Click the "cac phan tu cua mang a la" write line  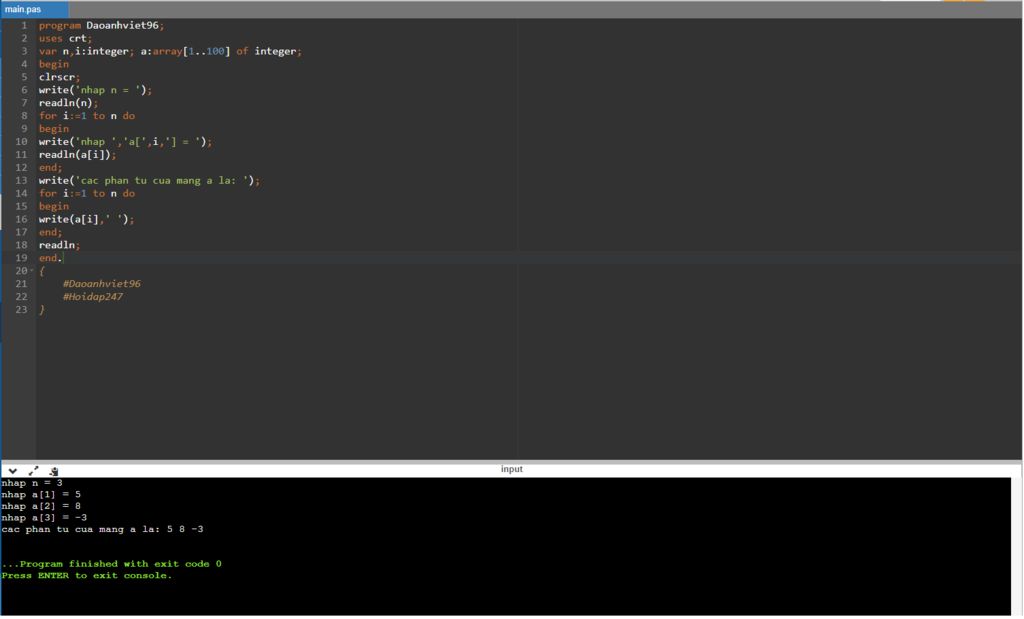(x=149, y=180)
